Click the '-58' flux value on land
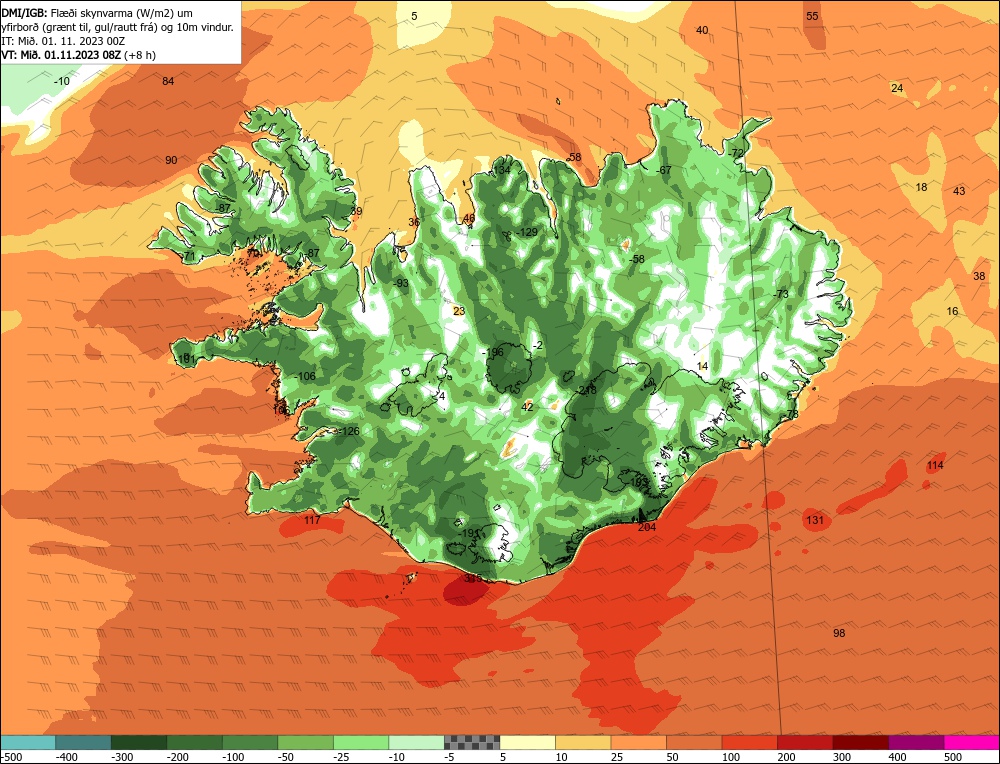Image resolution: width=1000 pixels, height=764 pixels. tap(636, 260)
